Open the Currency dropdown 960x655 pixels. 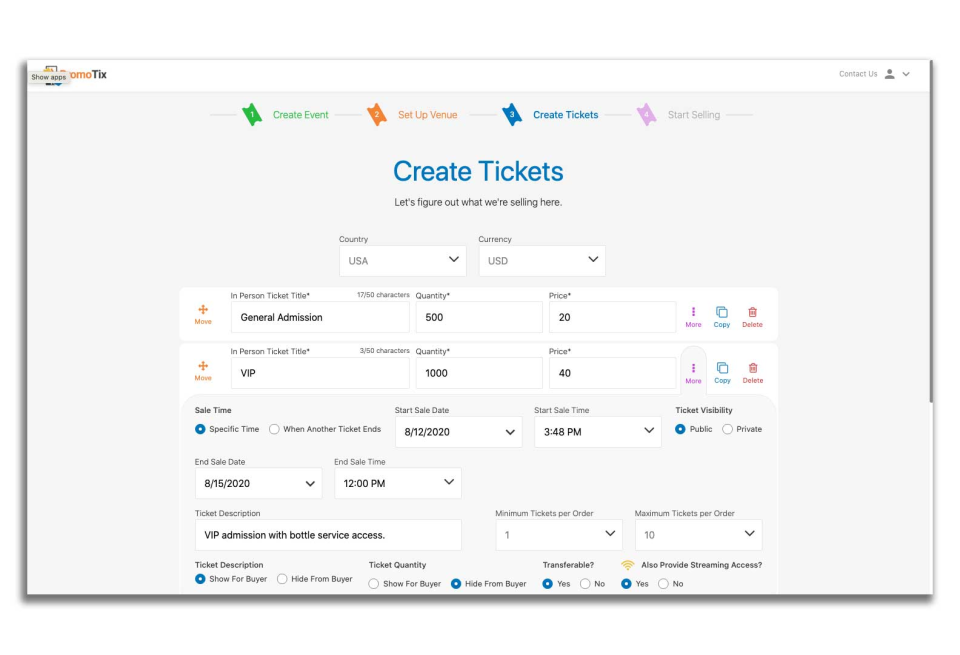542,260
